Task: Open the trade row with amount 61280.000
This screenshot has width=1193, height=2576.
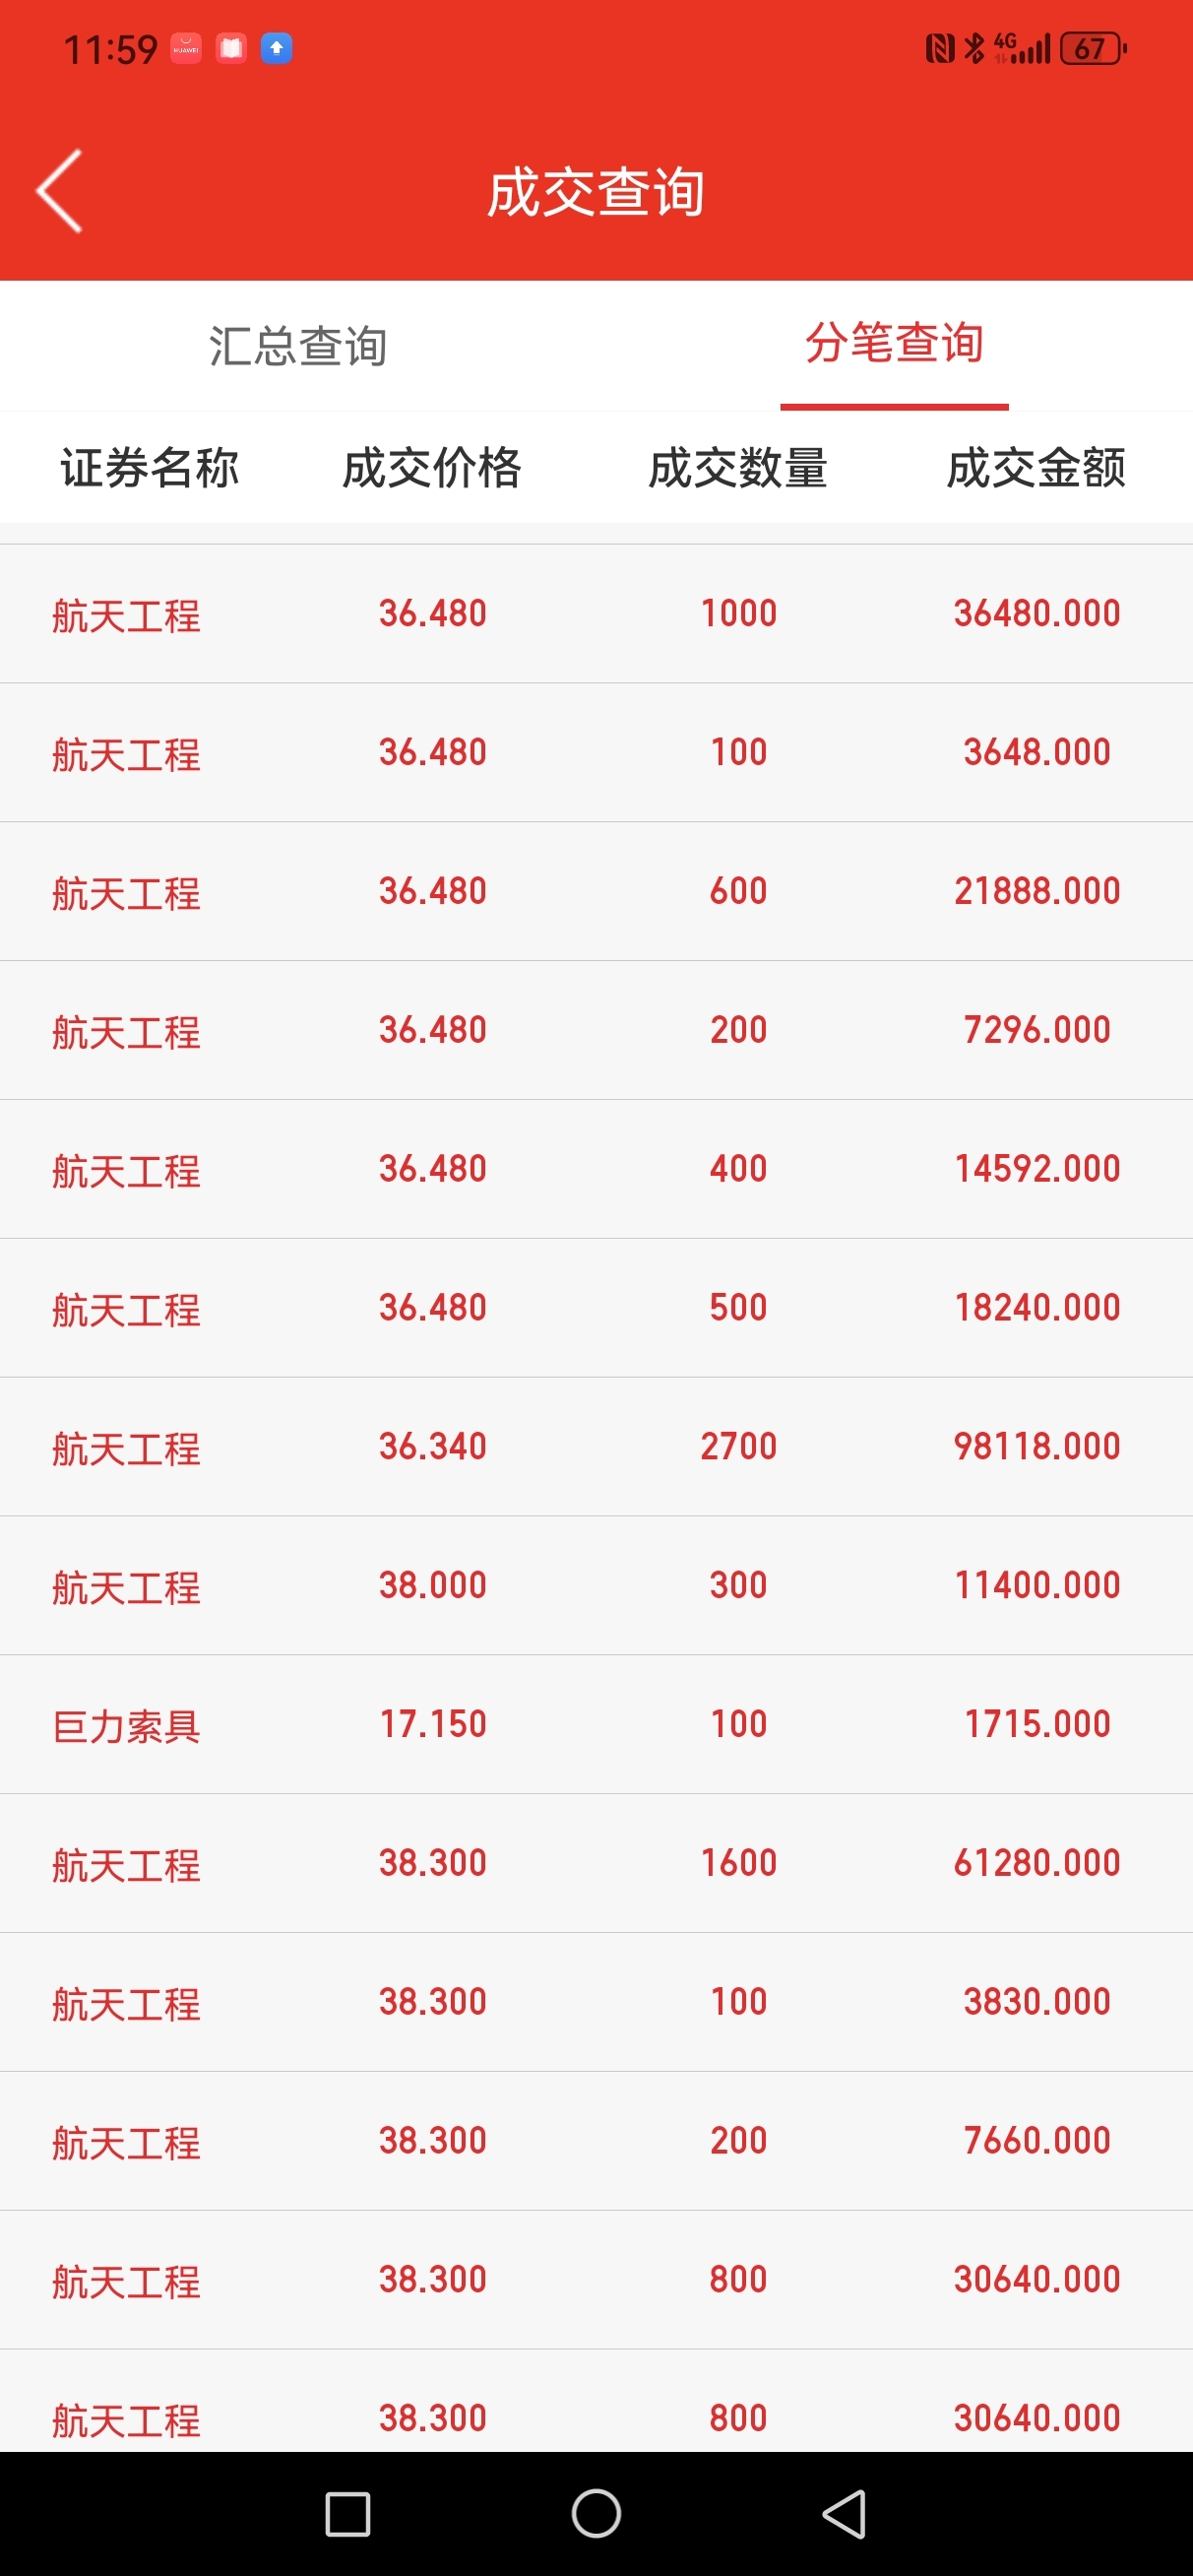Action: (x=596, y=1863)
